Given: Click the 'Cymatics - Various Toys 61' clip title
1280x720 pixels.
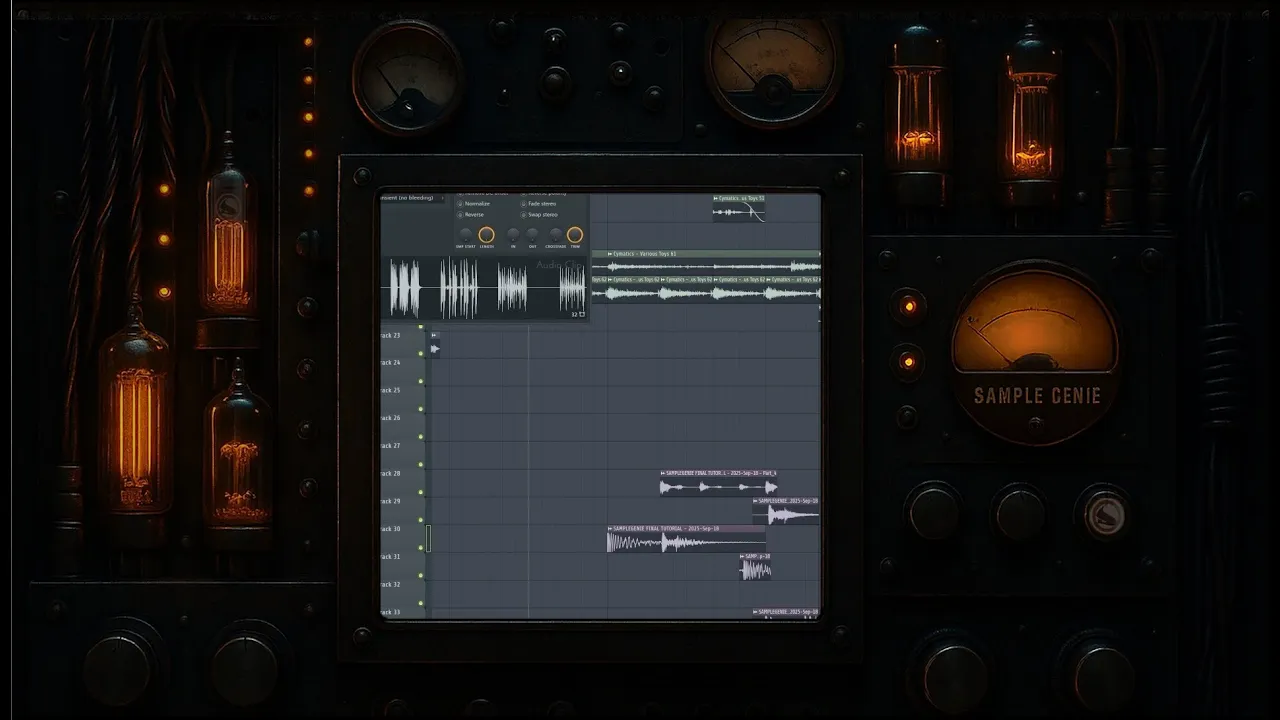Looking at the screenshot, I should point(646,254).
